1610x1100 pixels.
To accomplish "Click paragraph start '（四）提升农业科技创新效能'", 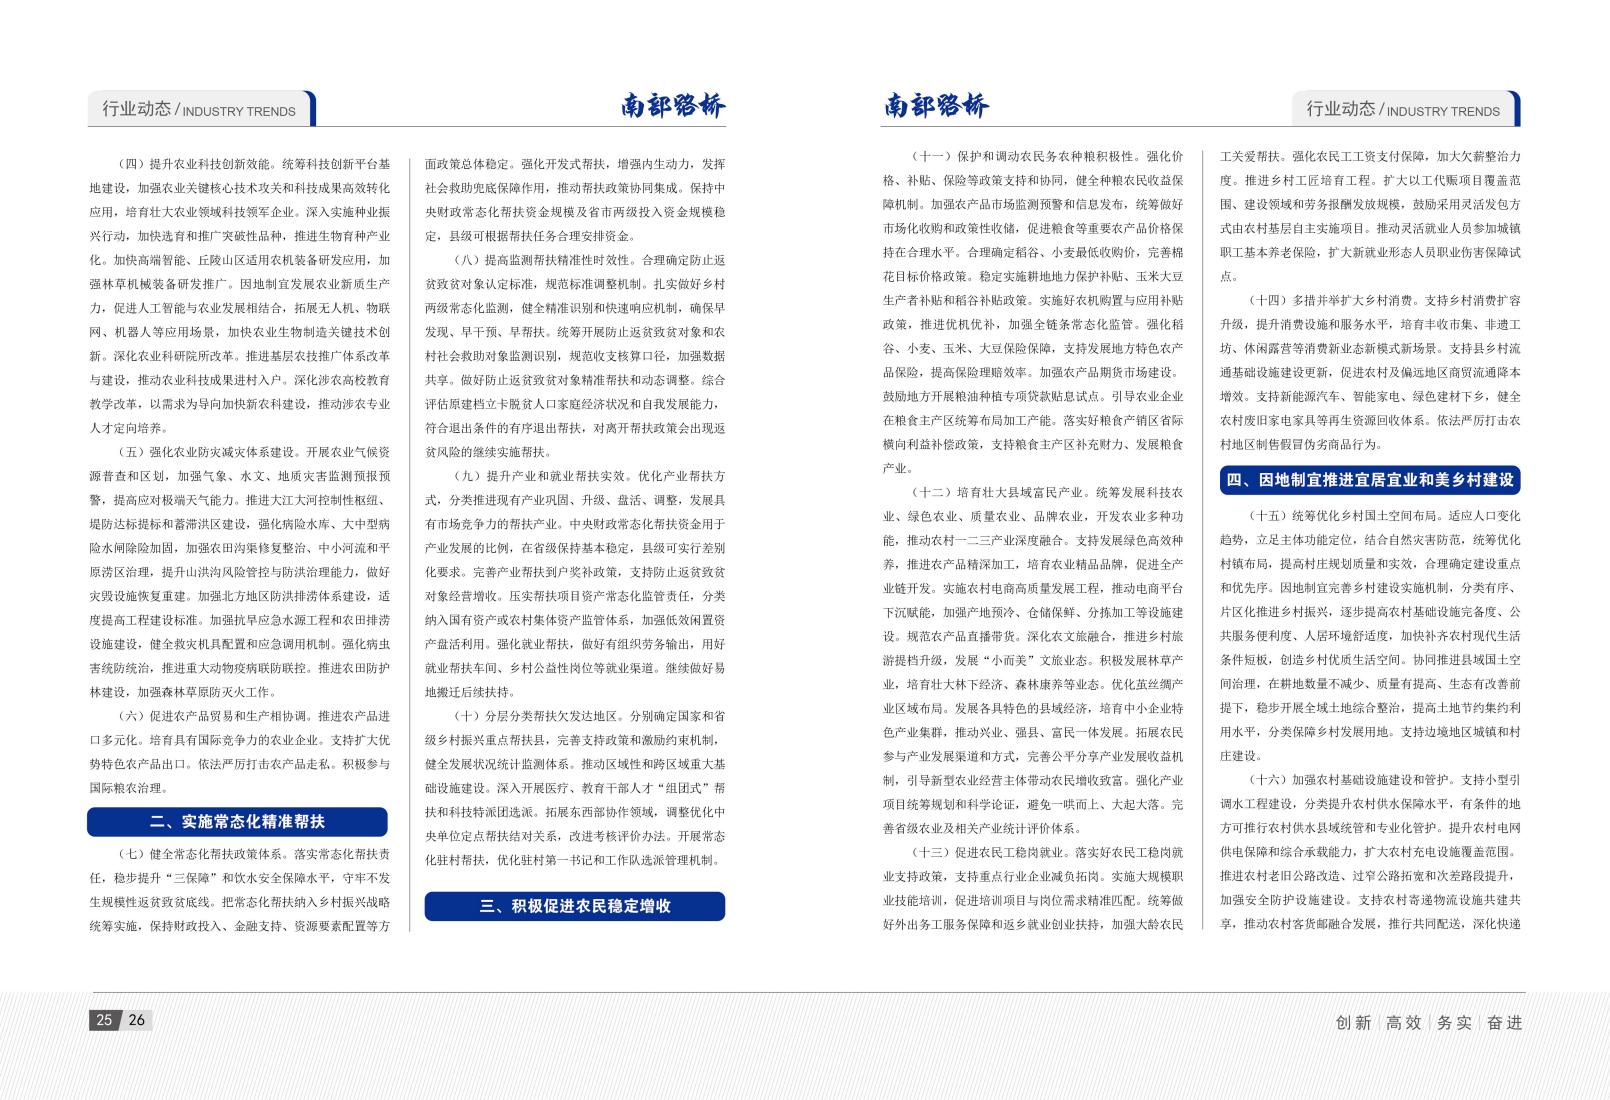I will coord(195,164).
